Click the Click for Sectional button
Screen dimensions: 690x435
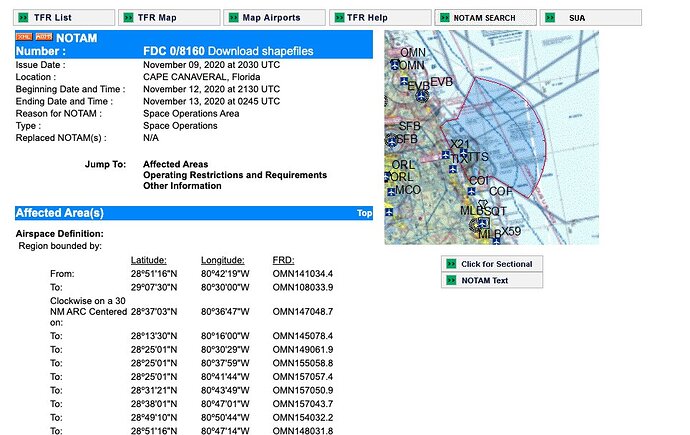492,264
